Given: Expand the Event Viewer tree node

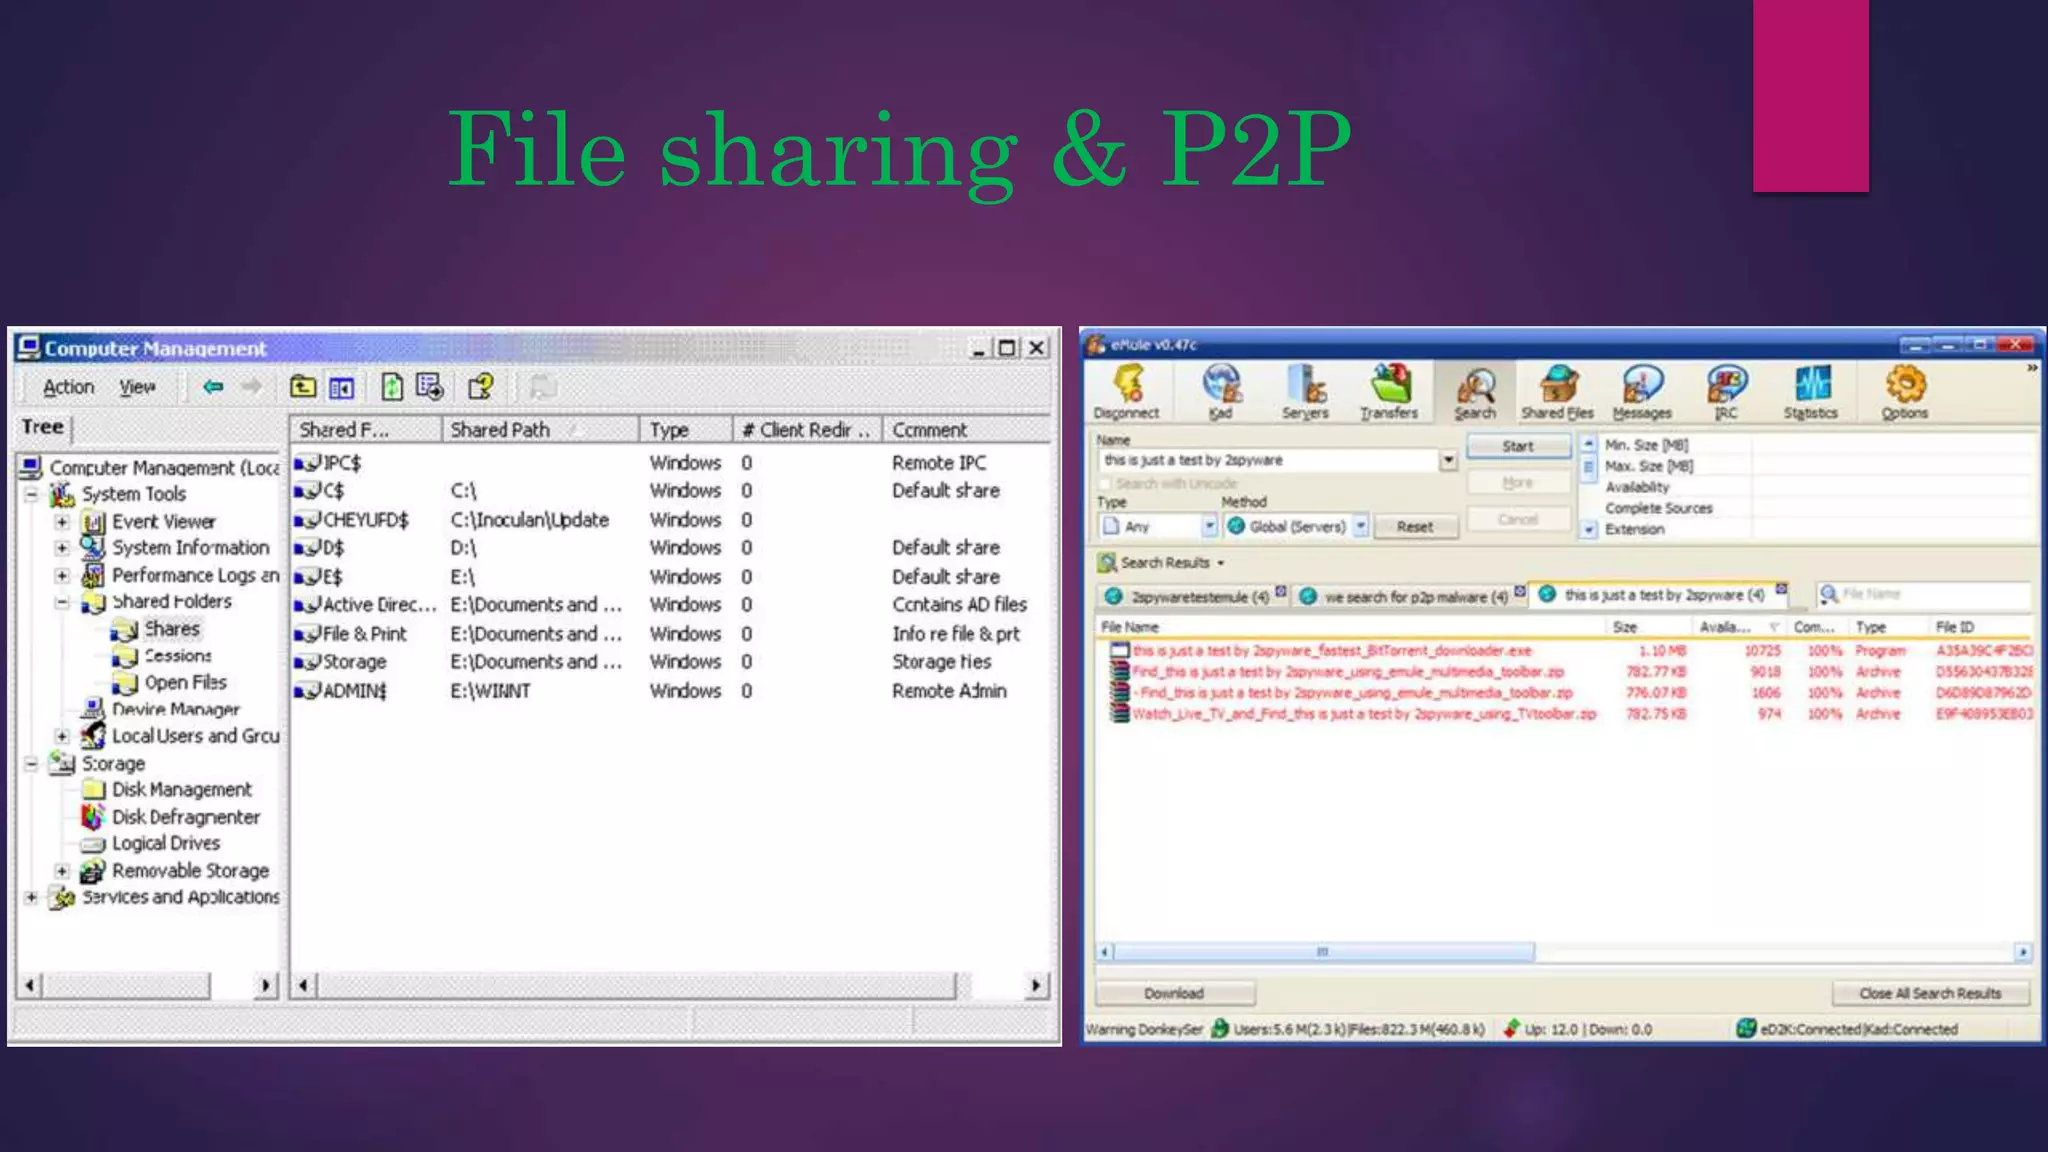Looking at the screenshot, I should point(62,522).
